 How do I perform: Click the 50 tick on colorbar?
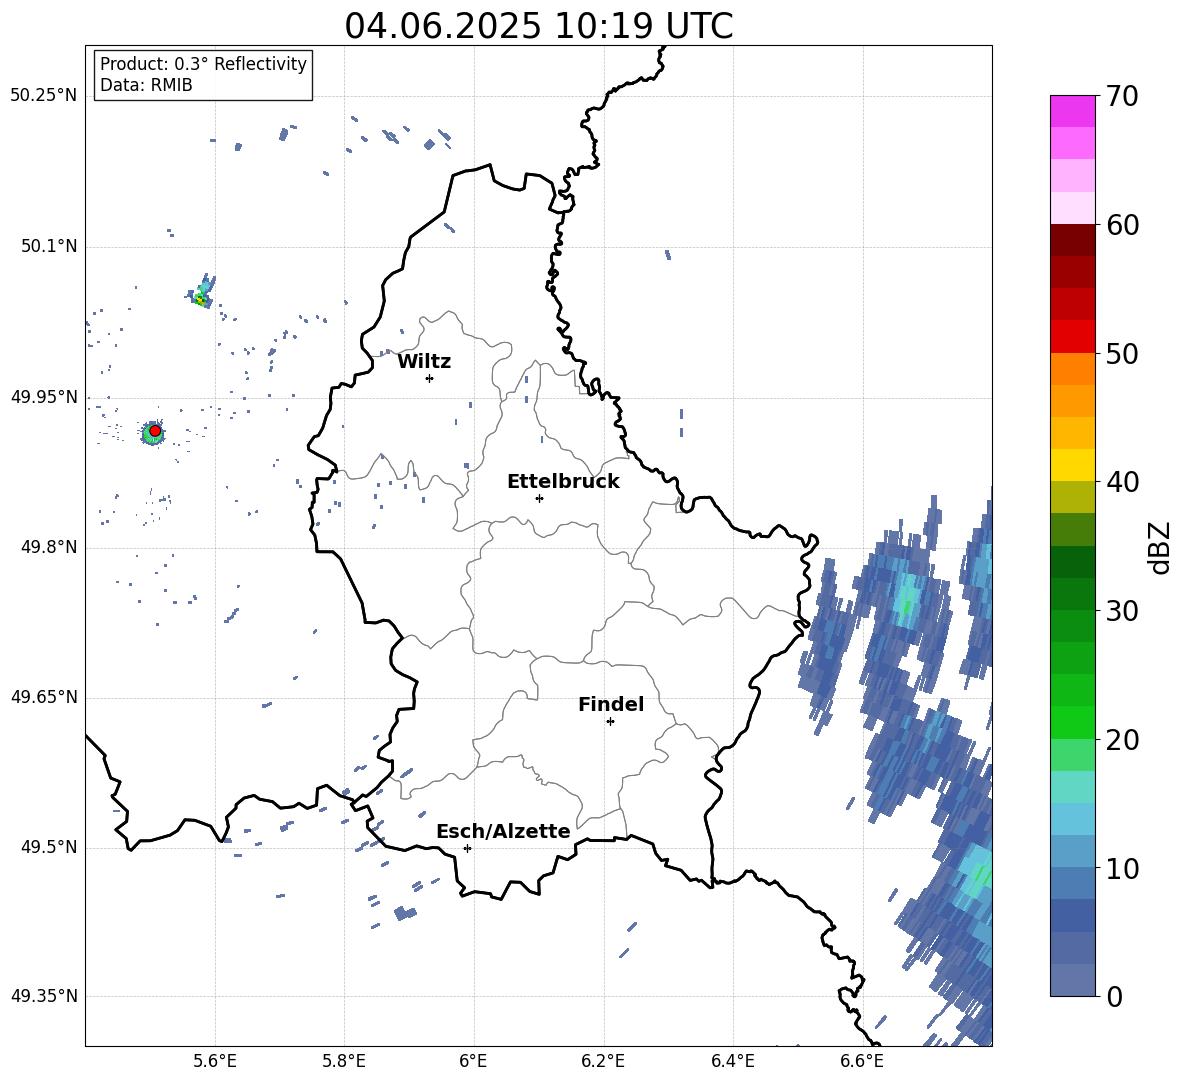[x=1122, y=353]
